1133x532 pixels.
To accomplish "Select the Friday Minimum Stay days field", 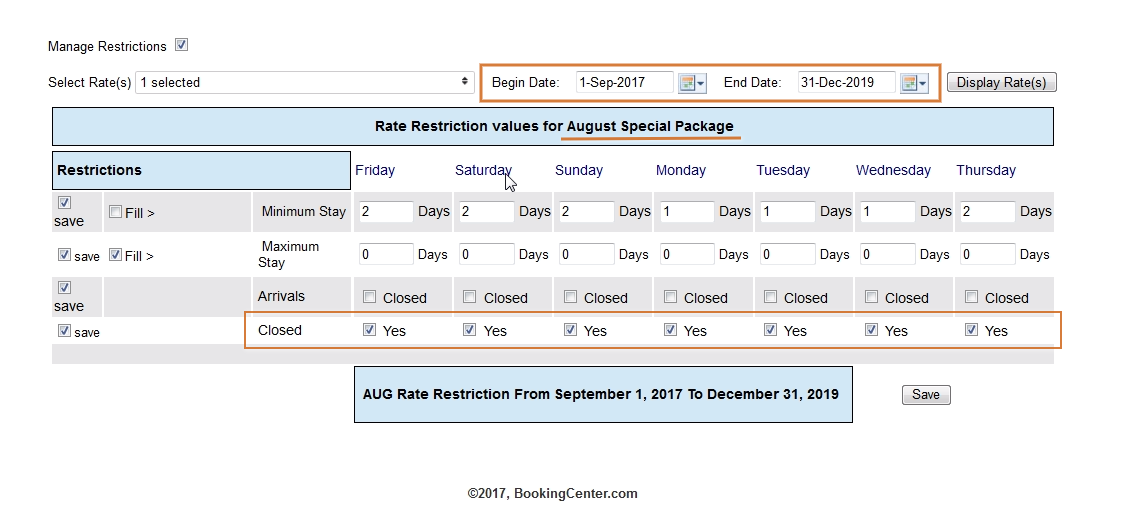I will coord(386,212).
